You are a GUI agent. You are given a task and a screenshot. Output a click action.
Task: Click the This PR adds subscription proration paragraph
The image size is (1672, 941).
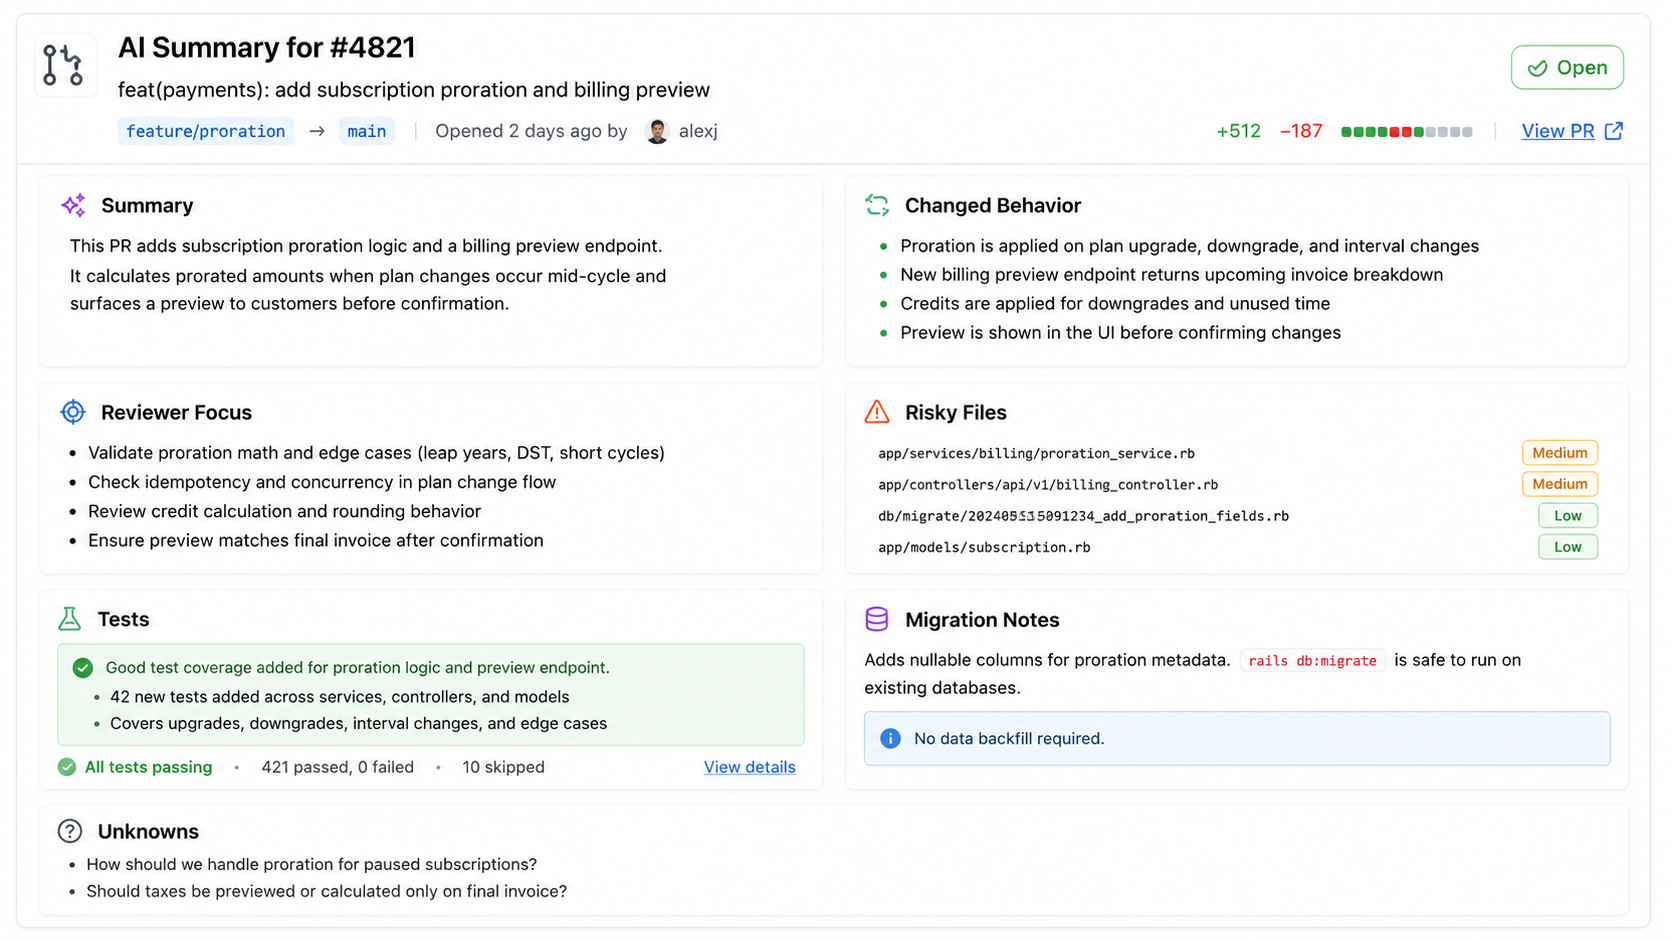[368, 275]
